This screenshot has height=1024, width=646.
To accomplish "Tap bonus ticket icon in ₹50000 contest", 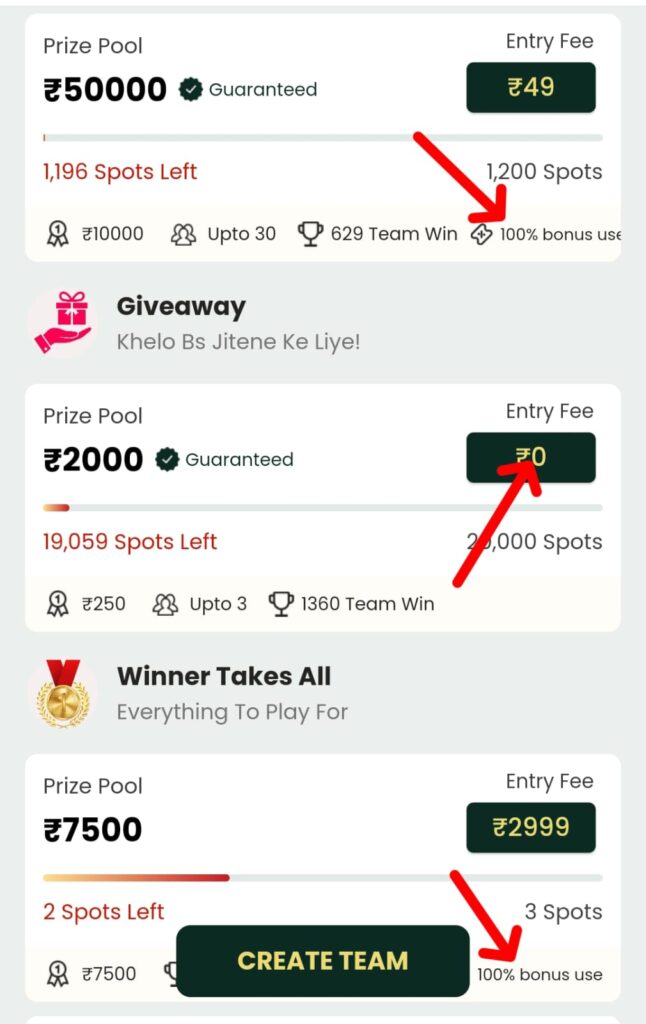I will pos(481,234).
